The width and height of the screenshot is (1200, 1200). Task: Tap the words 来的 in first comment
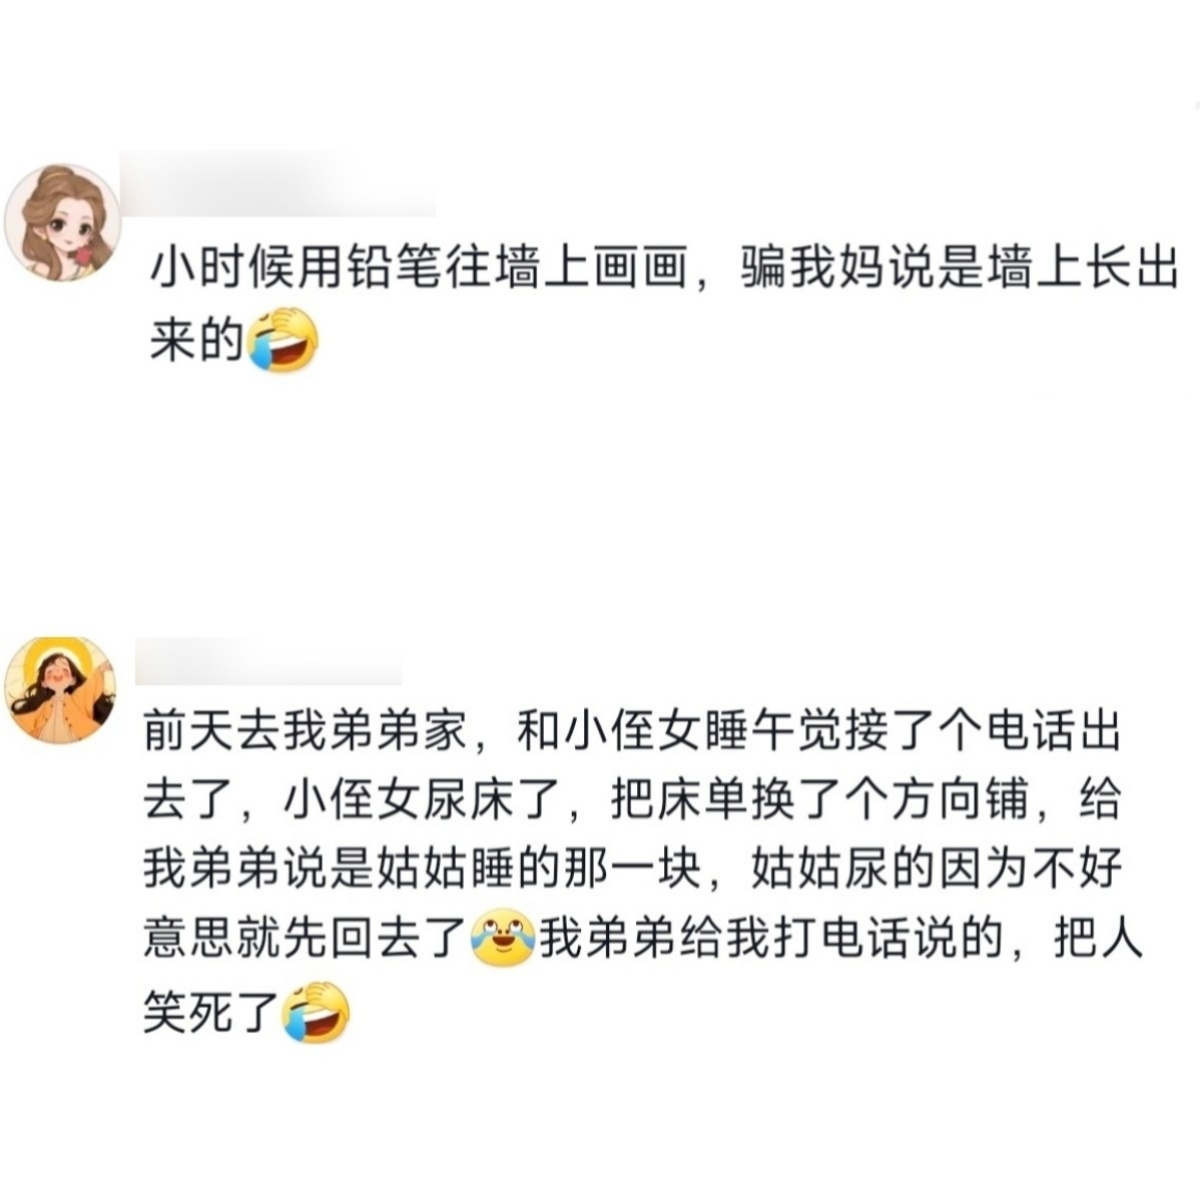point(196,342)
